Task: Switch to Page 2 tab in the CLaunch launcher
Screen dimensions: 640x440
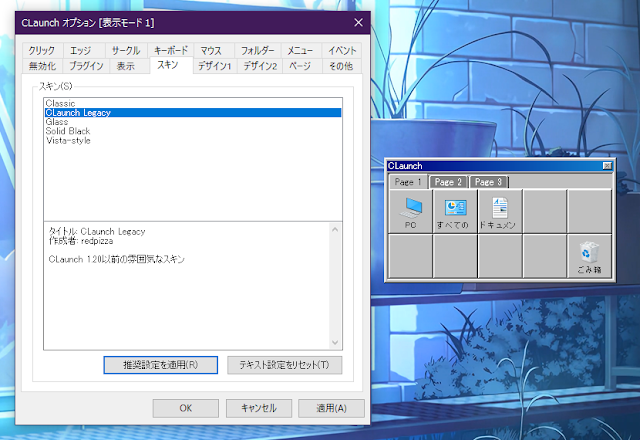Action: [x=448, y=182]
